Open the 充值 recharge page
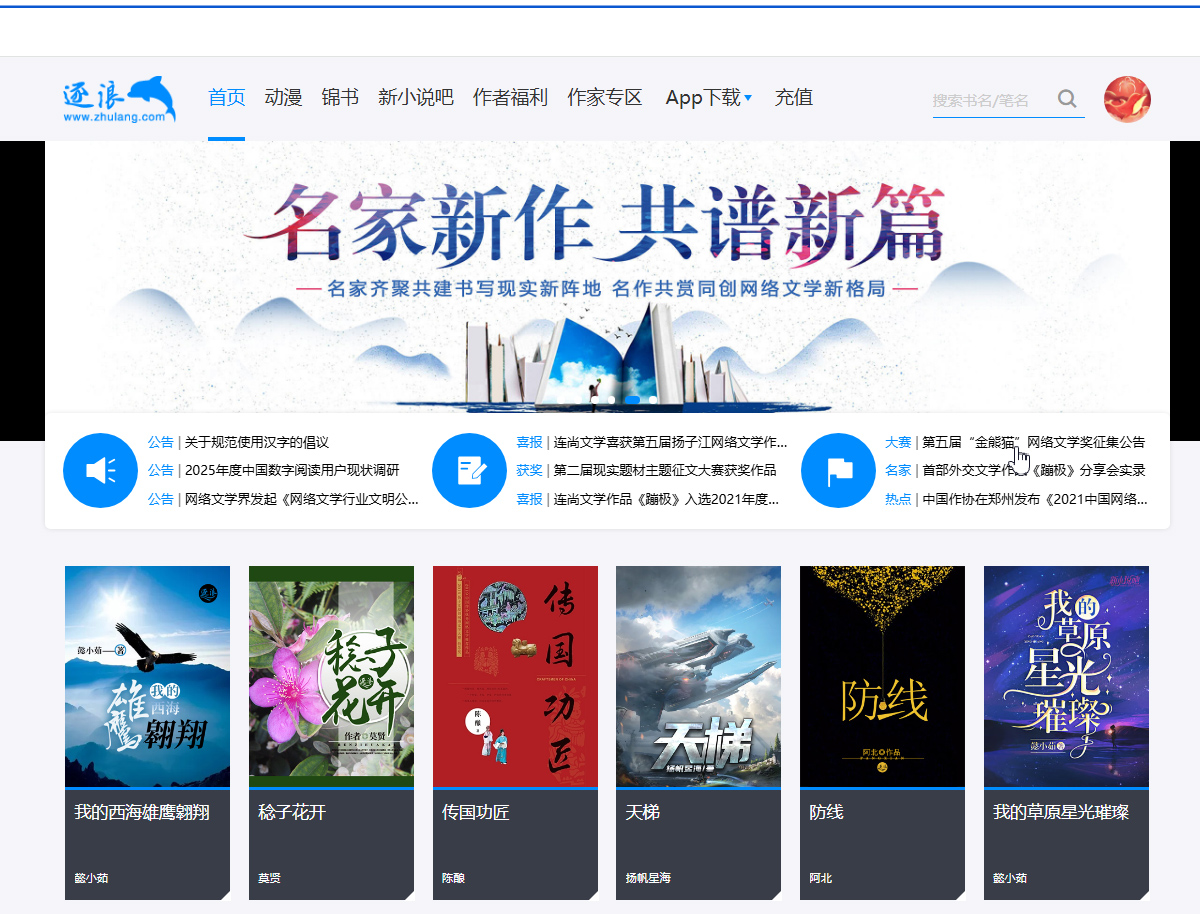Viewport: 1200px width, 914px height. [793, 98]
